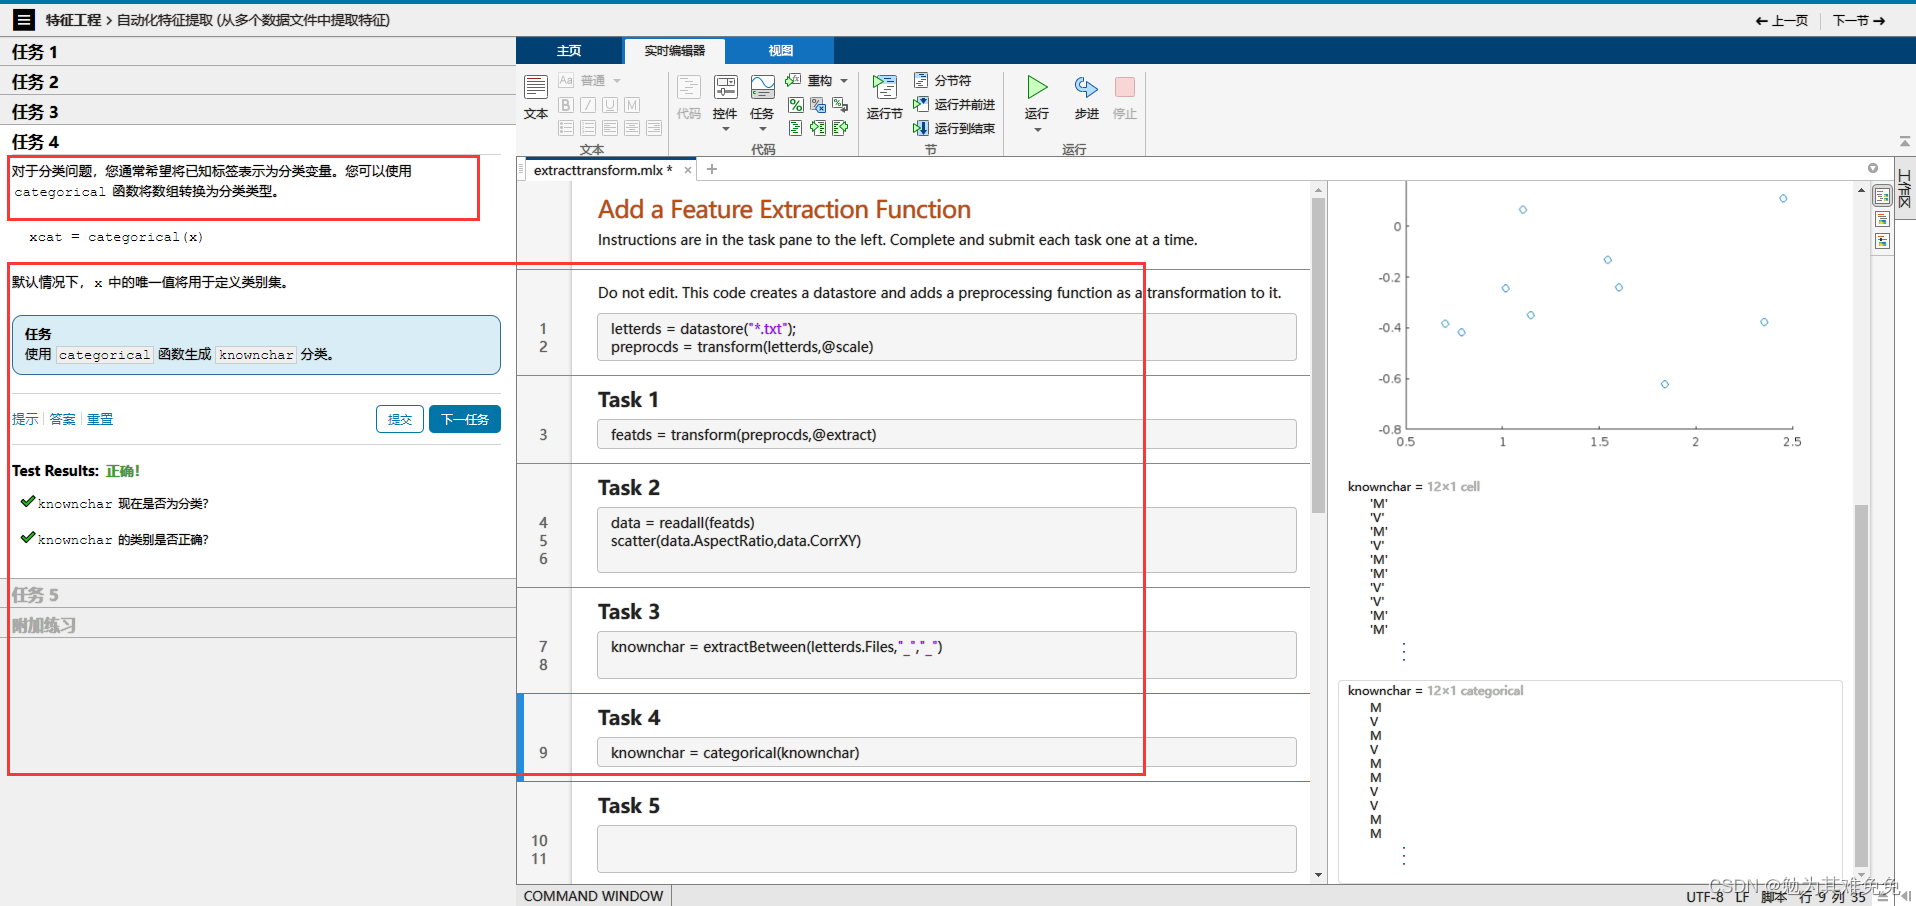Open the 控件 dropdown arrow

(726, 129)
